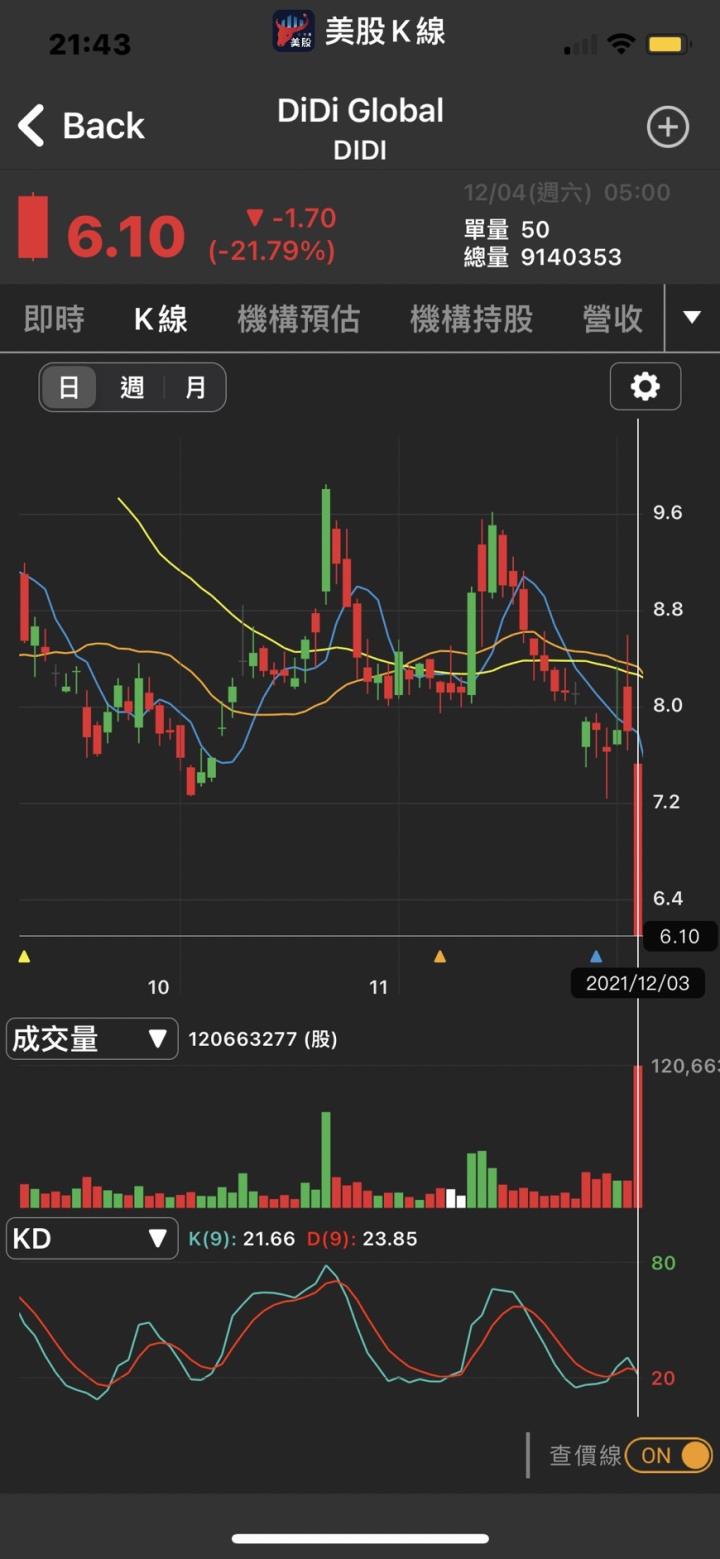Select the 日 daily interval
The image size is (720, 1559).
click(69, 387)
